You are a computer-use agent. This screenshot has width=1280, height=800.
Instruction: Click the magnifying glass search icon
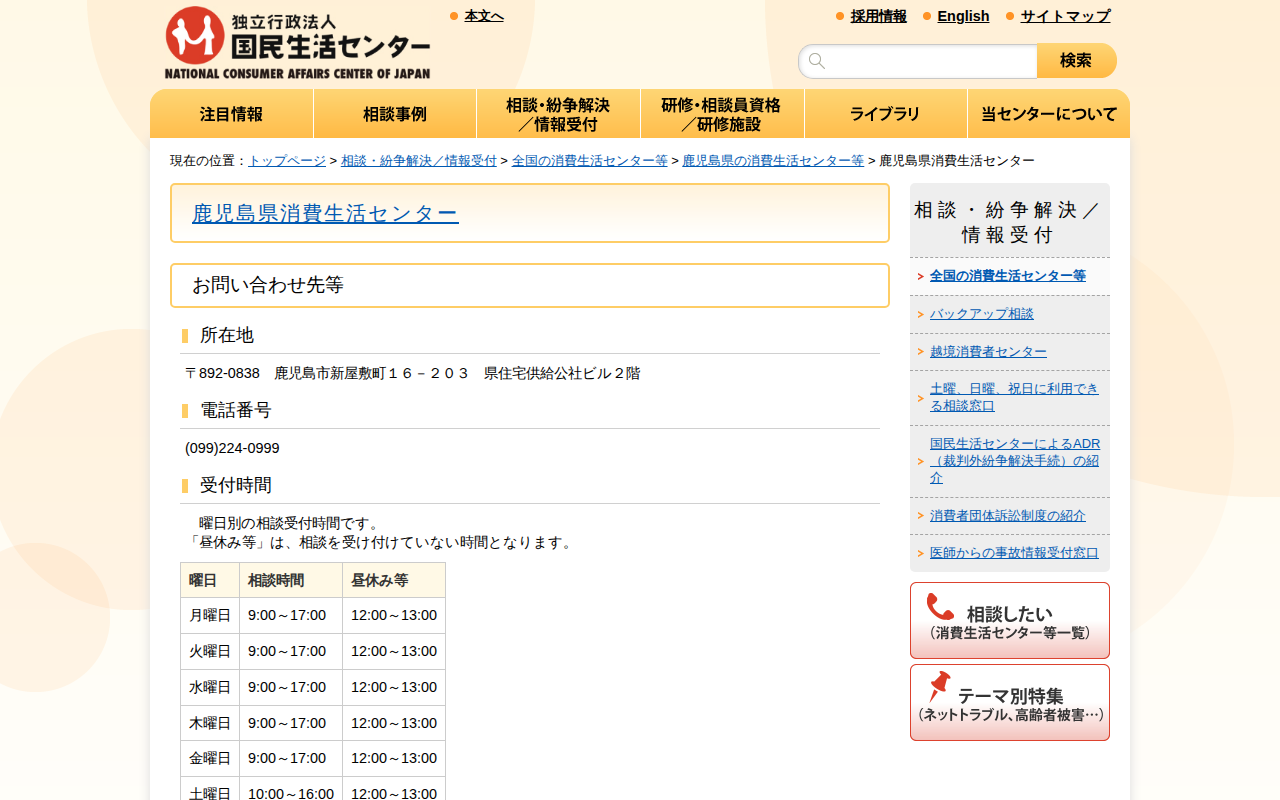click(817, 61)
